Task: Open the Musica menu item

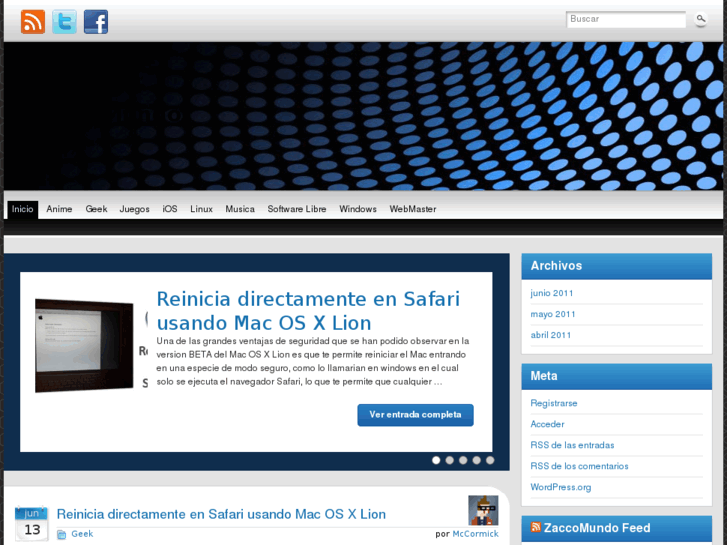Action: (240, 209)
